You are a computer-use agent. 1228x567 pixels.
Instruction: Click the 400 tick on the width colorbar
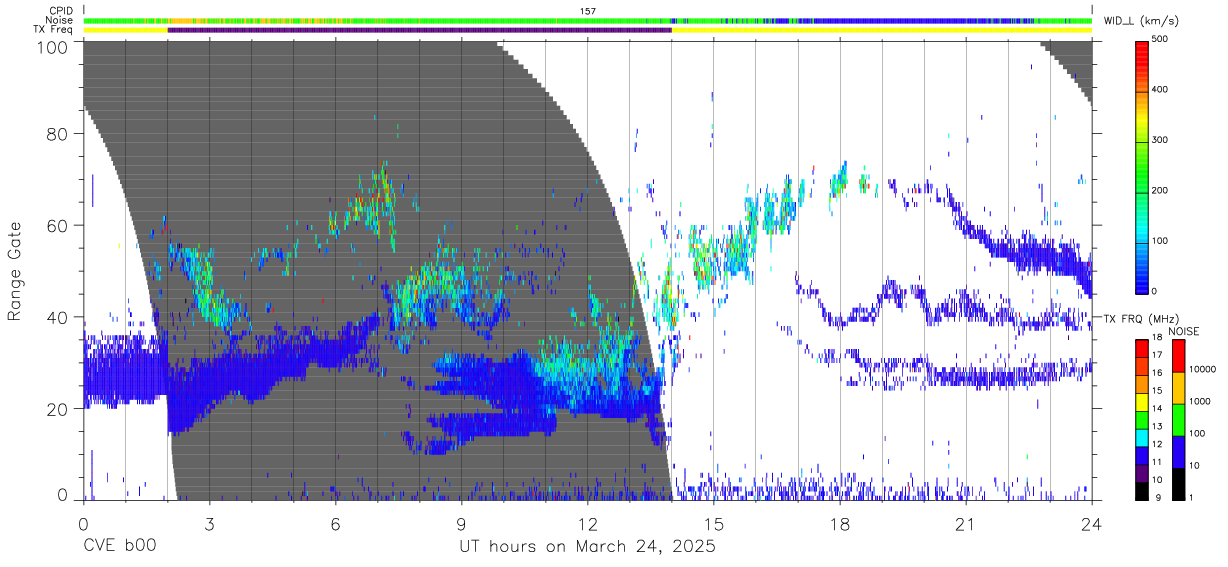[1159, 89]
